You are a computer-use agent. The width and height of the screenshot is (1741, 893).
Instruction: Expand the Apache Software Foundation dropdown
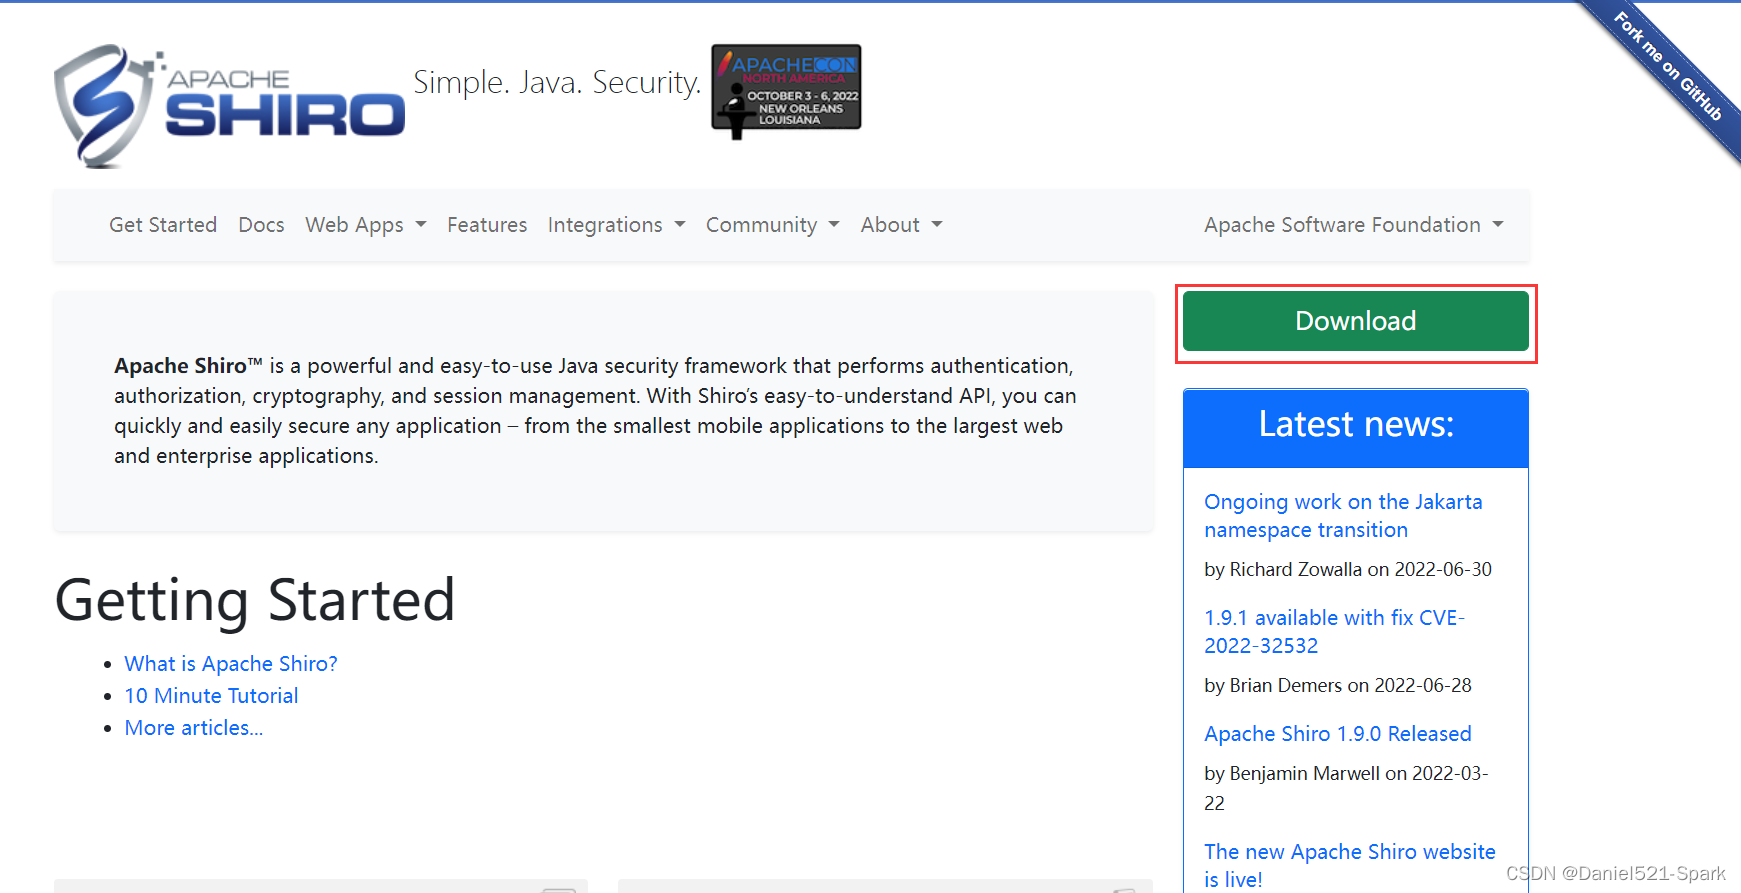pyautogui.click(x=1354, y=225)
